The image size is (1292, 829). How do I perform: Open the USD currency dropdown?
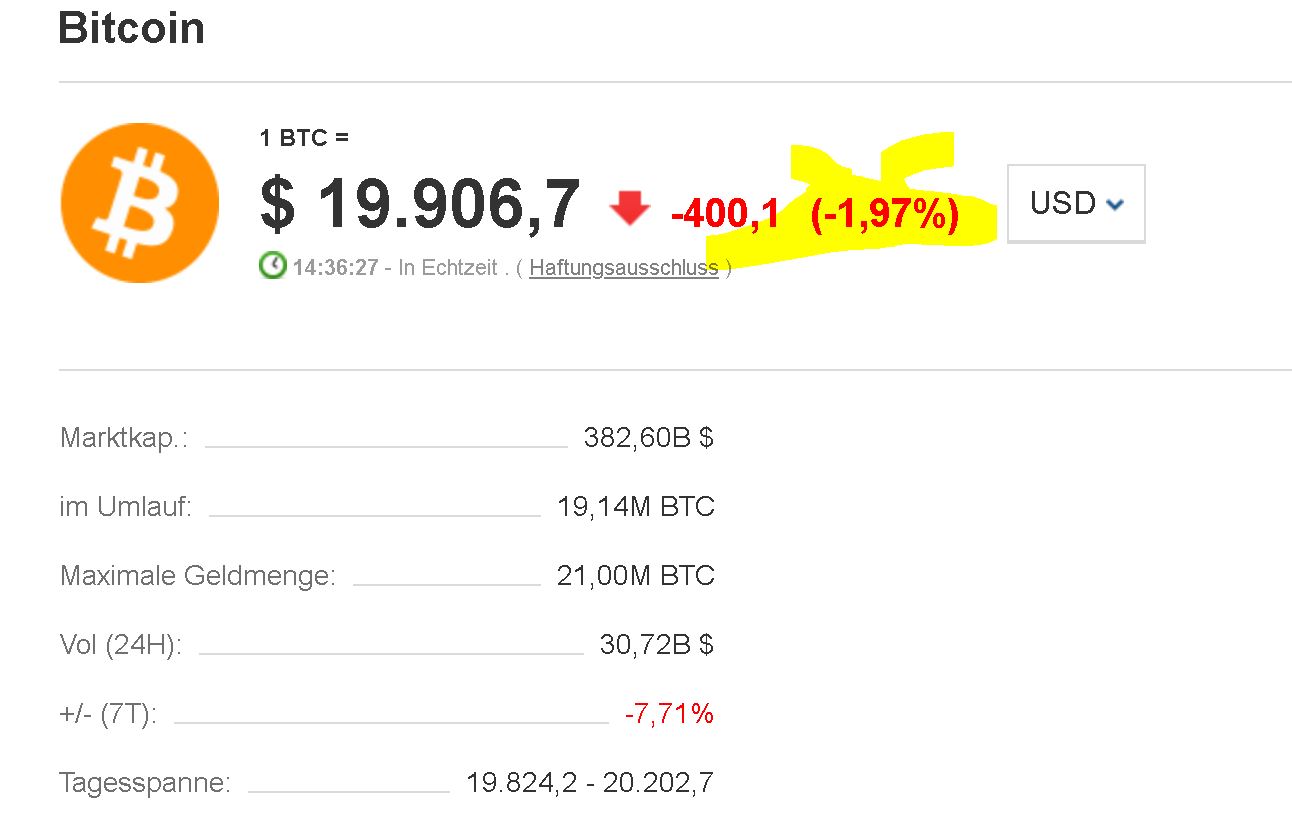coord(1075,203)
